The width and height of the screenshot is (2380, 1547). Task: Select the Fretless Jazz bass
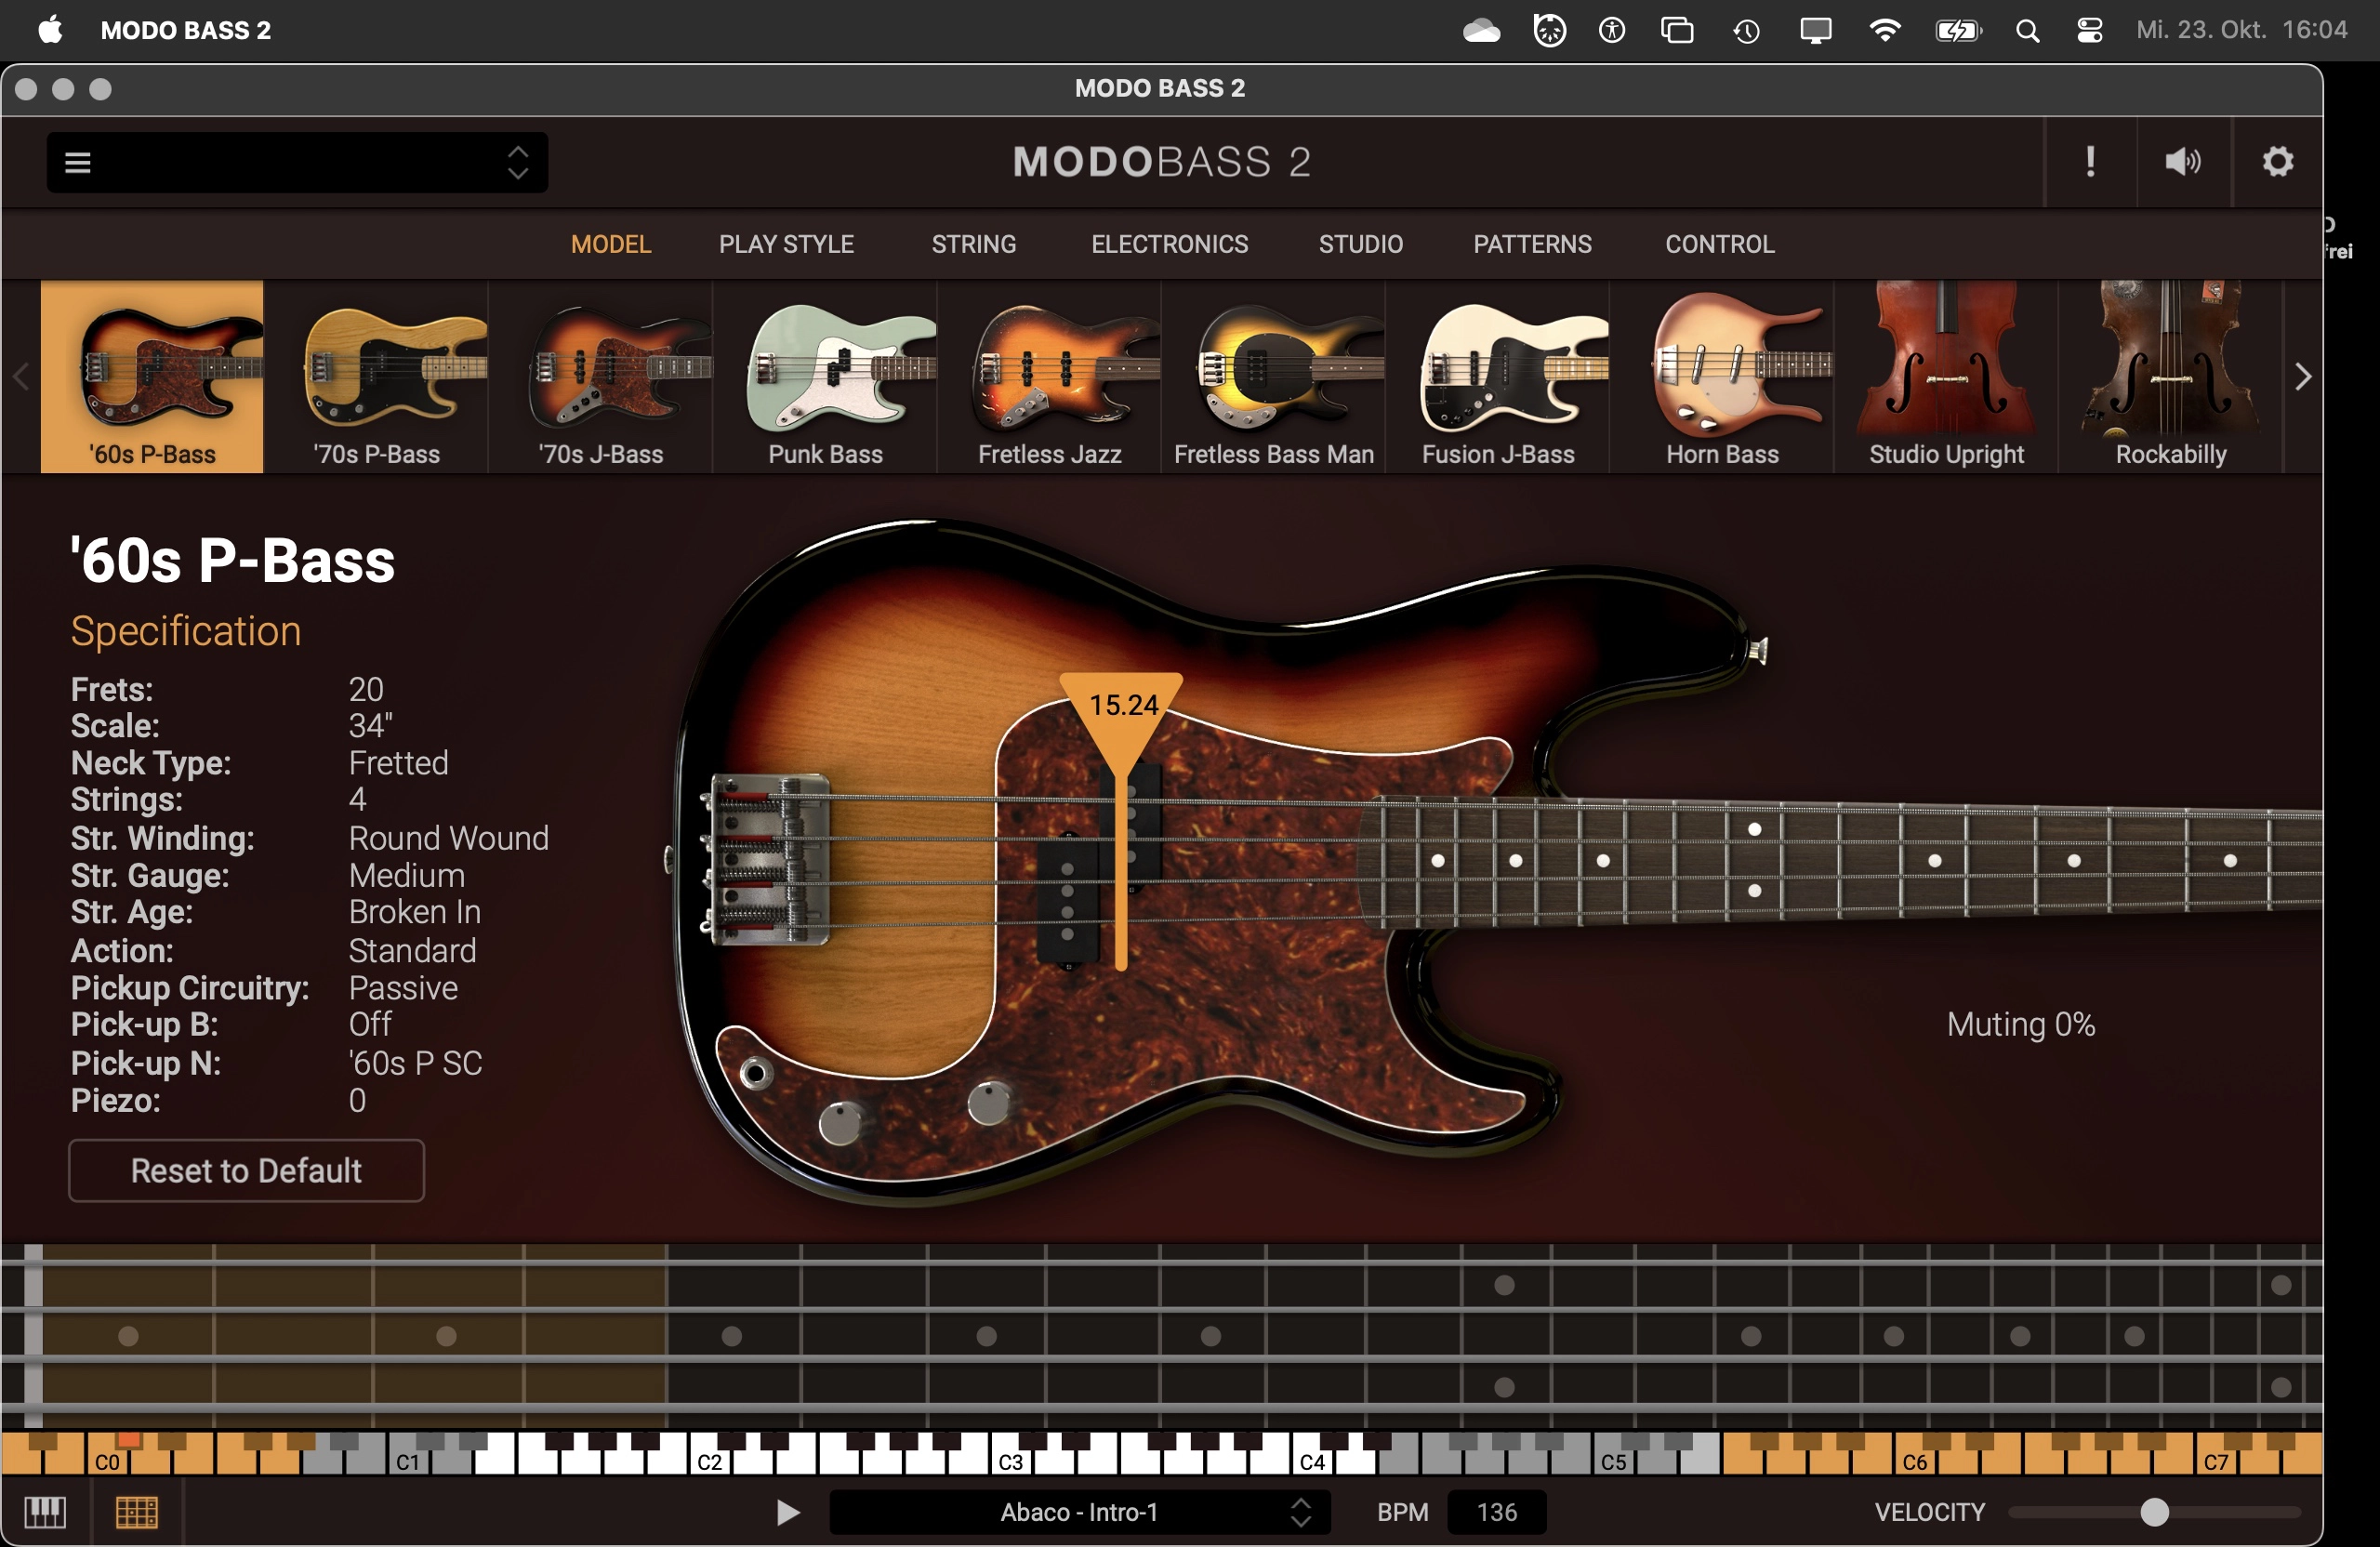point(1049,376)
